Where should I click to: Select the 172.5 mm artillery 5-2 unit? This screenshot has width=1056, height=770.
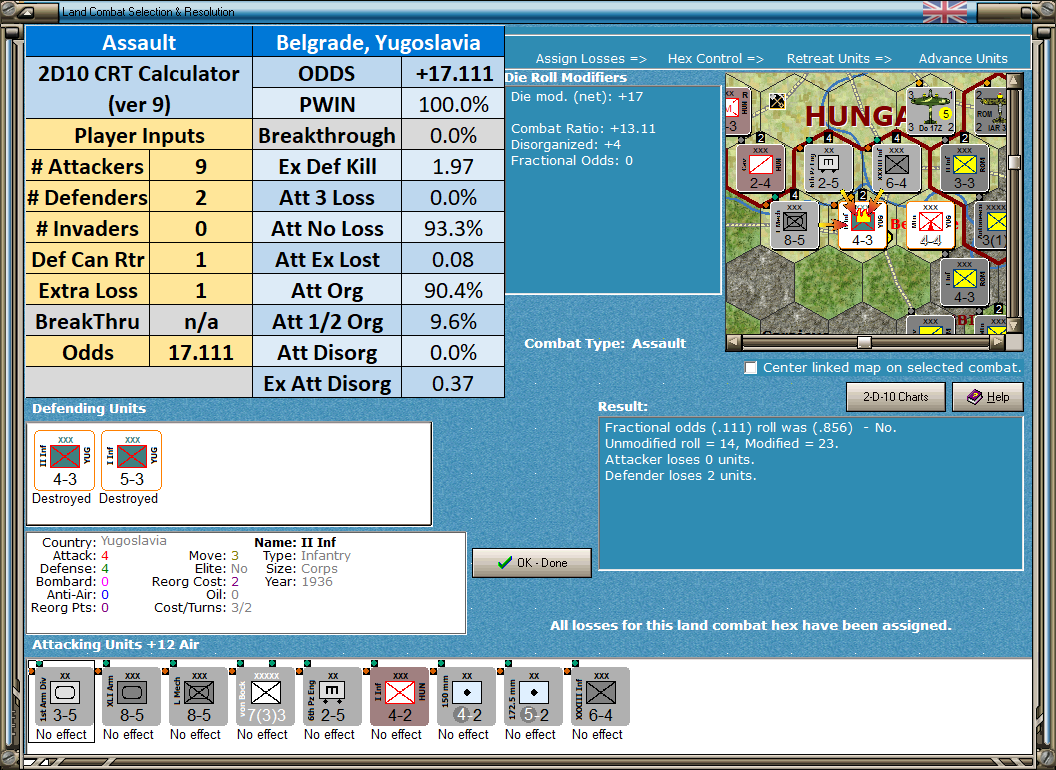pos(533,697)
